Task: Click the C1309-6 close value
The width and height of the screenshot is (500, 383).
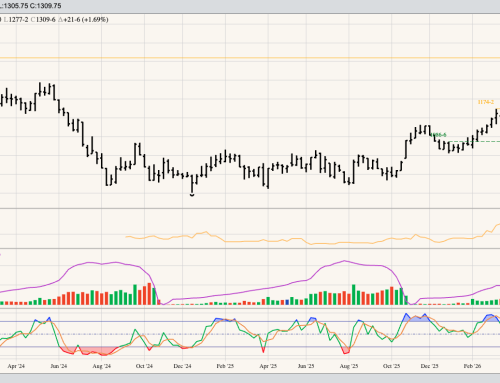Action: click(x=43, y=20)
